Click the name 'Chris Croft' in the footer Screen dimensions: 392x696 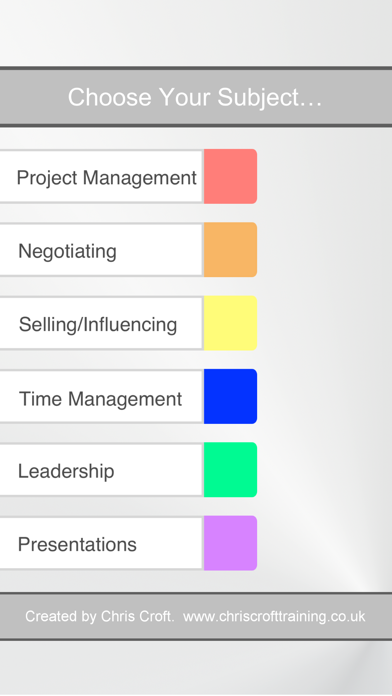(137, 617)
